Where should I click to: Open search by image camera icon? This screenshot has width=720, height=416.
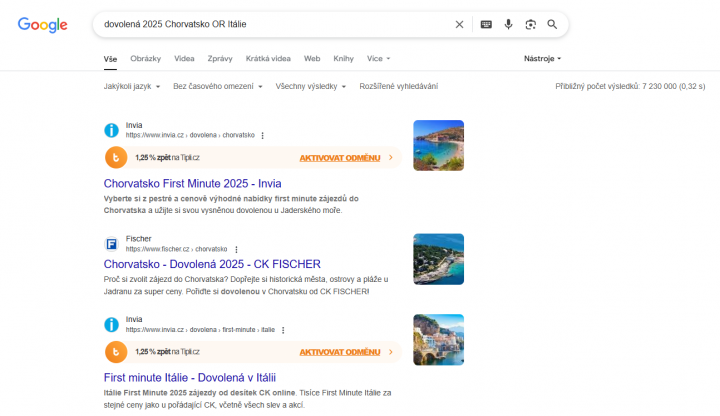coord(530,24)
